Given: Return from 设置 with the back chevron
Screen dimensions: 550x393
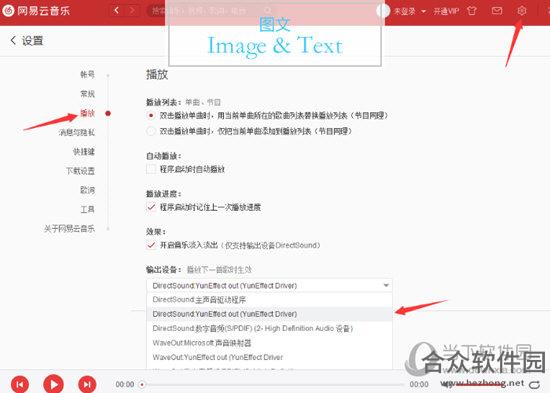Looking at the screenshot, I should [x=13, y=40].
